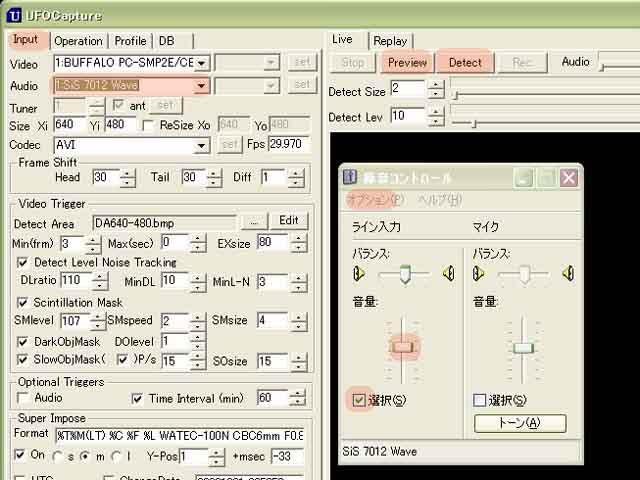Click left speaker icon of mic balance
Viewport: 640px width, 480px height.
pyautogui.click(x=478, y=273)
